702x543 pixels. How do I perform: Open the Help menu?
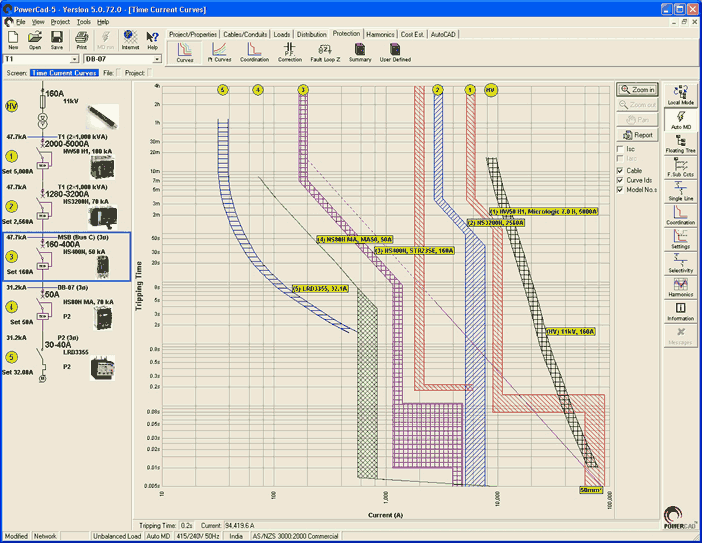[103, 21]
